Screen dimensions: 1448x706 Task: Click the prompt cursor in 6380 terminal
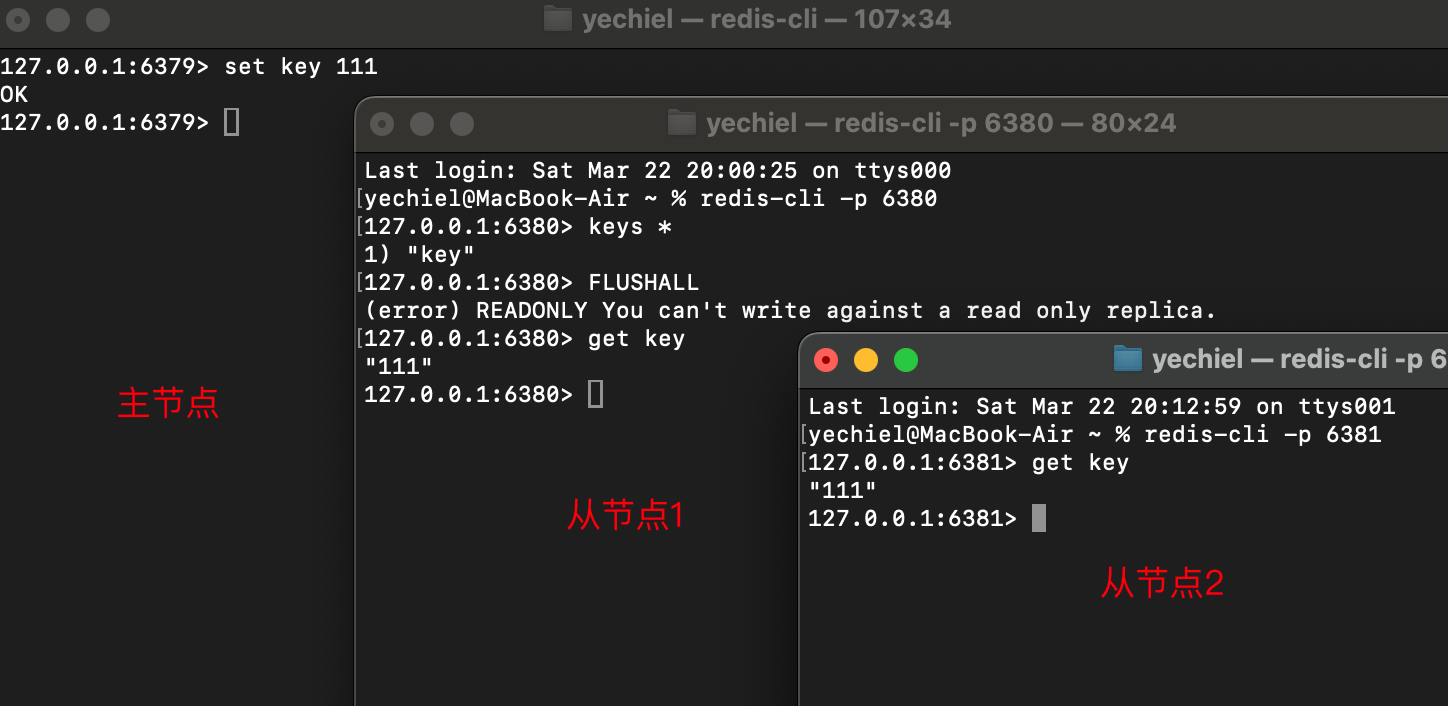[595, 395]
